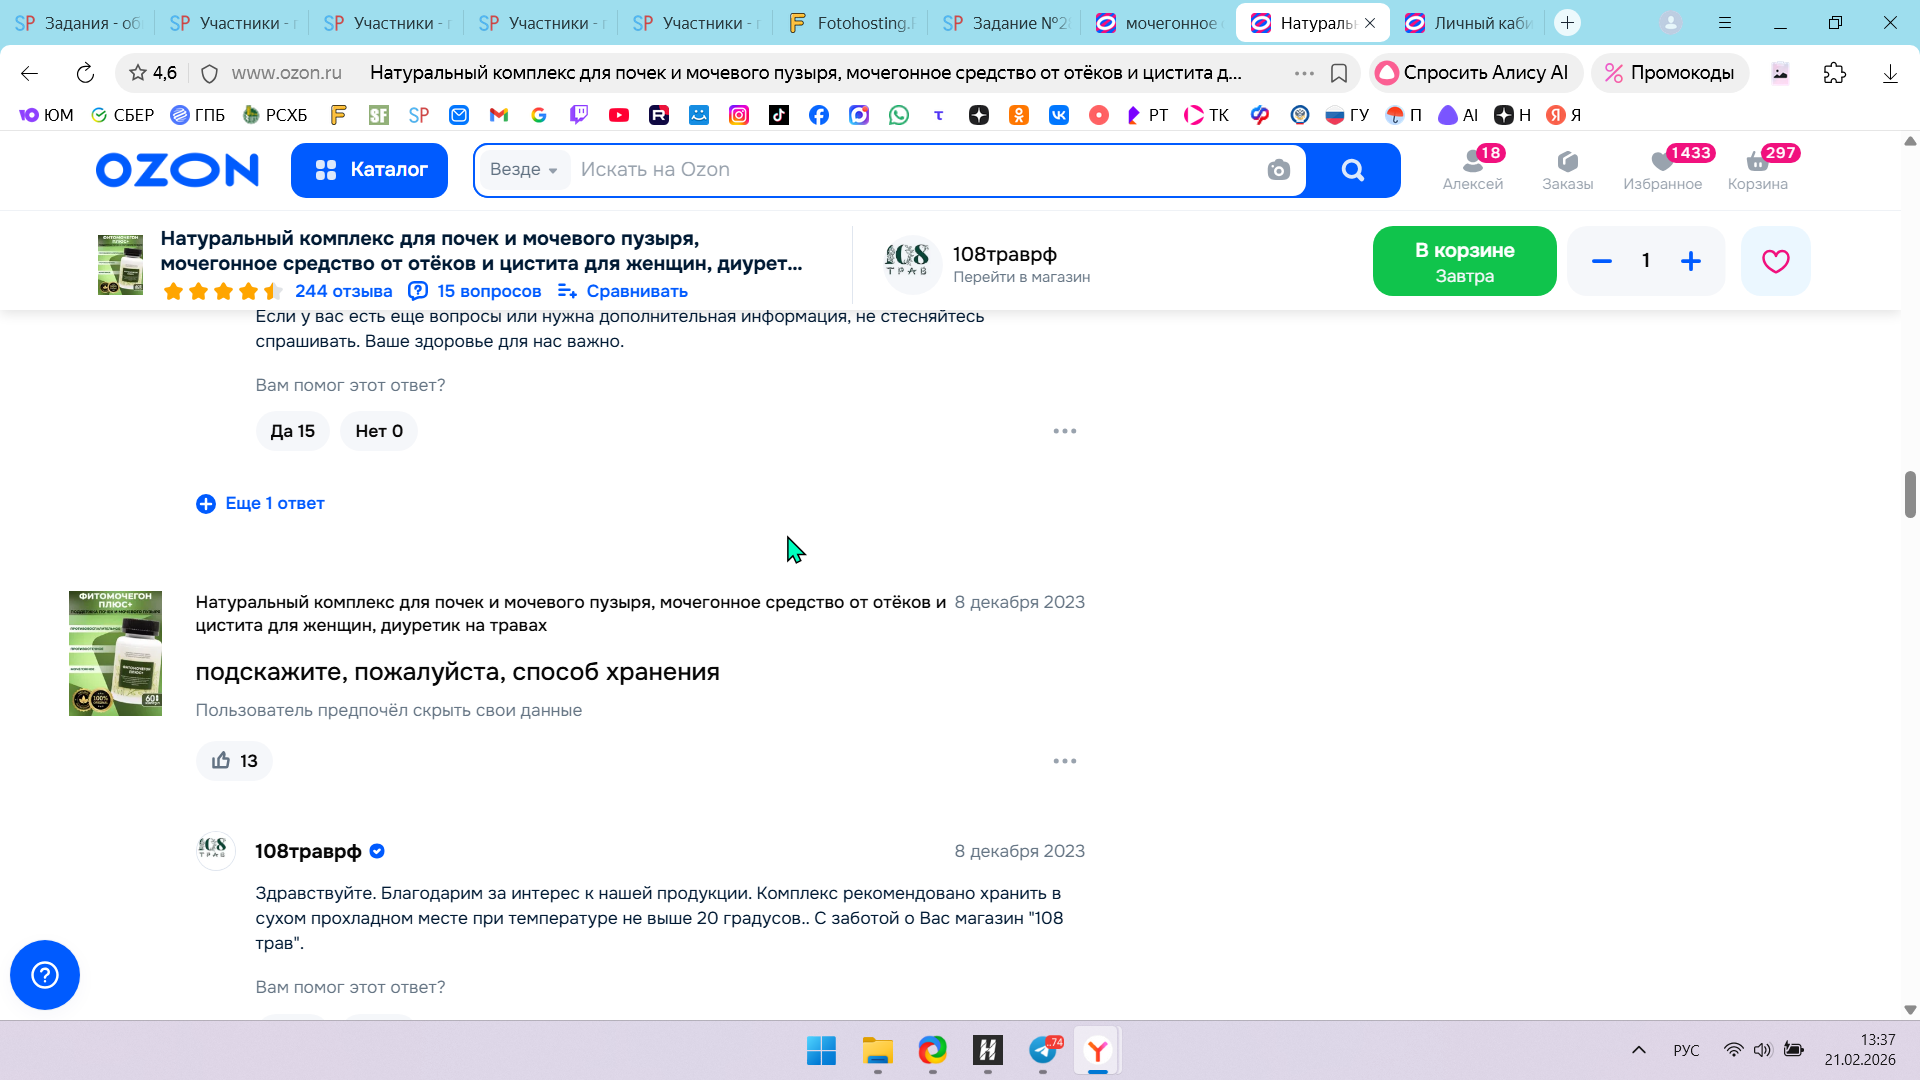The image size is (1920, 1080).
Task: Open the Везде search scope dropdown
Action: [524, 170]
